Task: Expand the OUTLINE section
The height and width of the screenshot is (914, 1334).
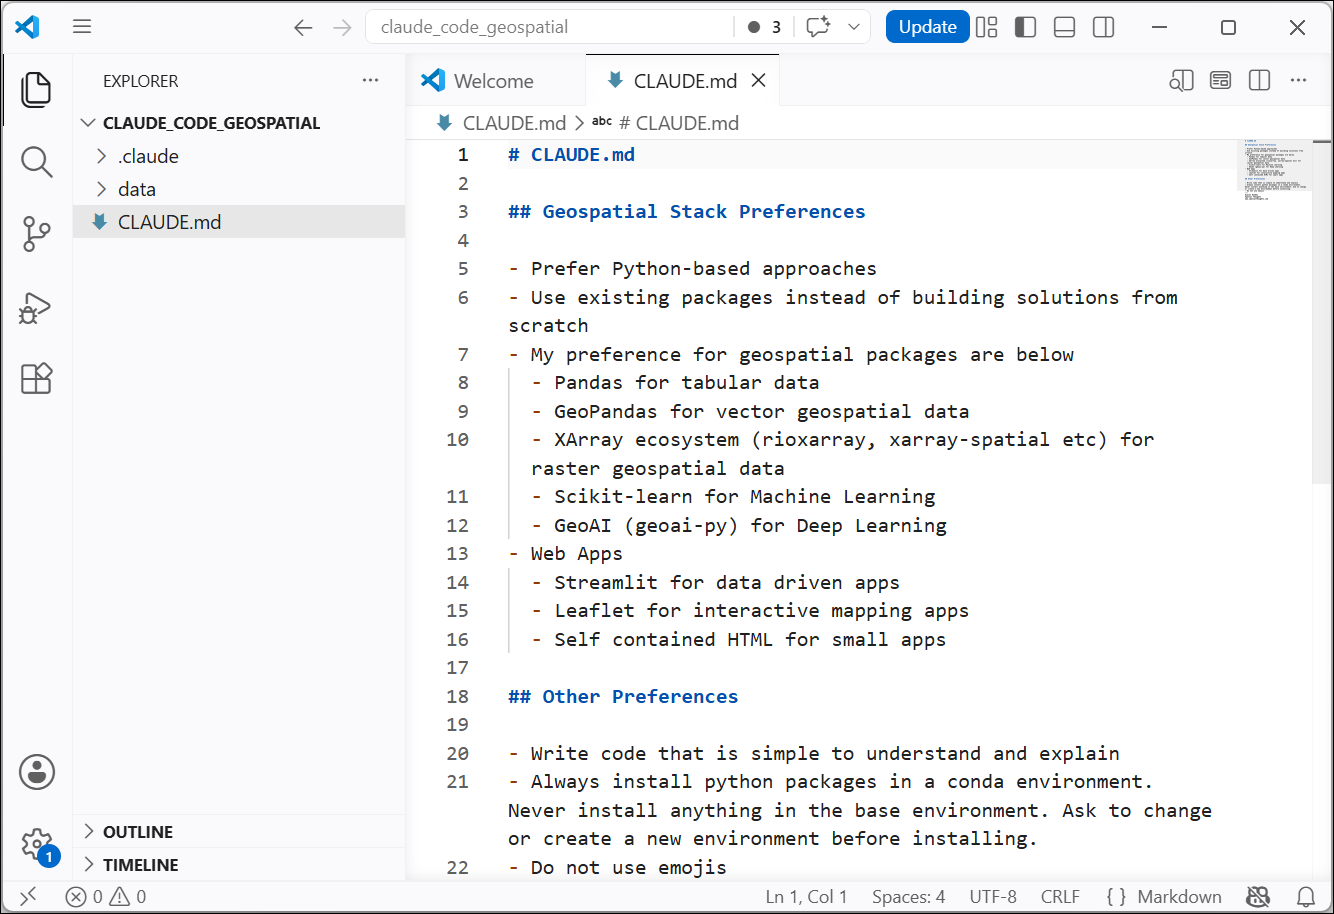Action: click(x=240, y=832)
